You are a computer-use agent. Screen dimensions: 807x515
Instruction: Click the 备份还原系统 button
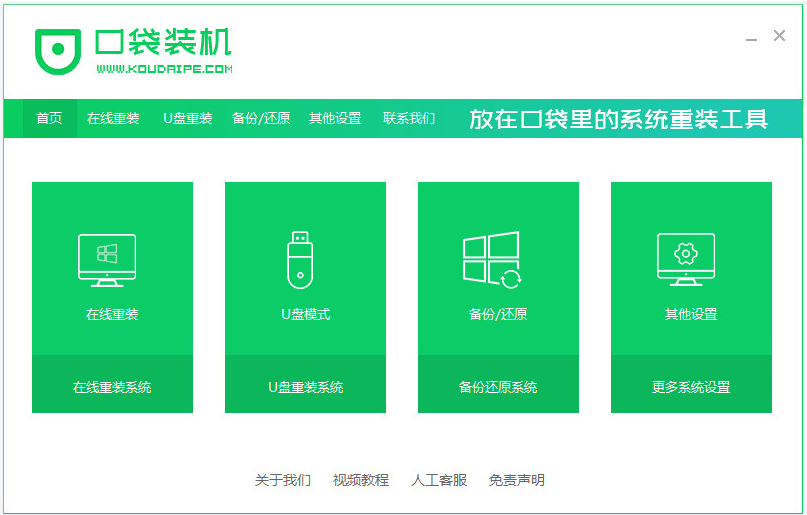coord(498,387)
